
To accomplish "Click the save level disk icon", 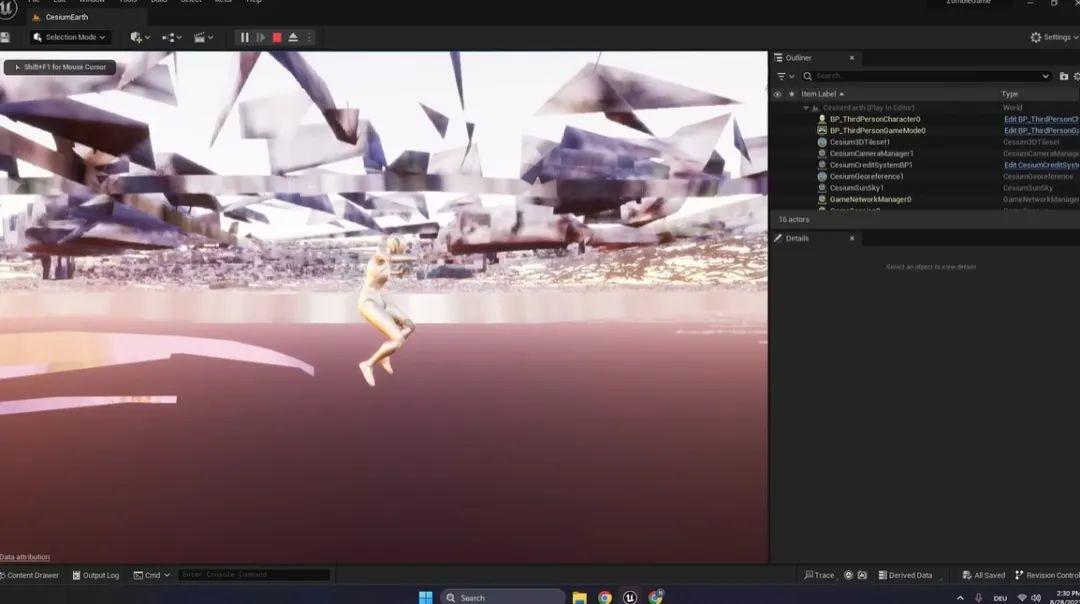I will (5, 37).
